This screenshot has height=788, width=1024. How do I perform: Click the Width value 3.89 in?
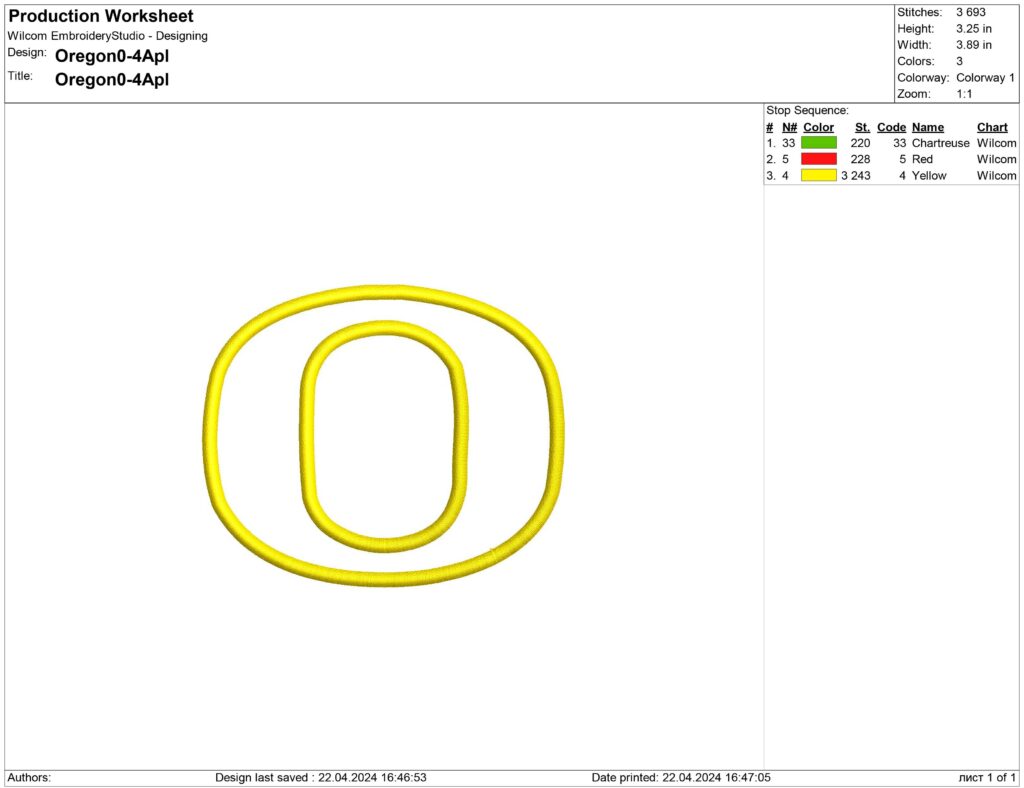974,45
